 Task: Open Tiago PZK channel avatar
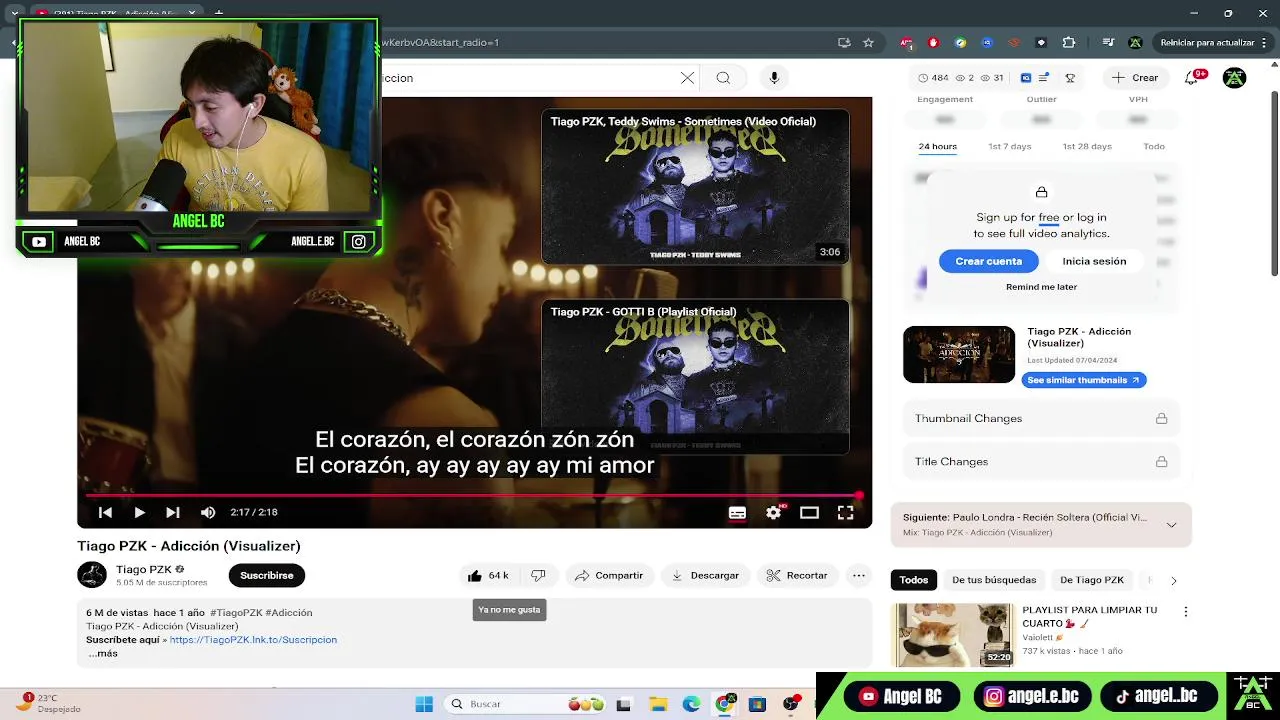[92, 575]
